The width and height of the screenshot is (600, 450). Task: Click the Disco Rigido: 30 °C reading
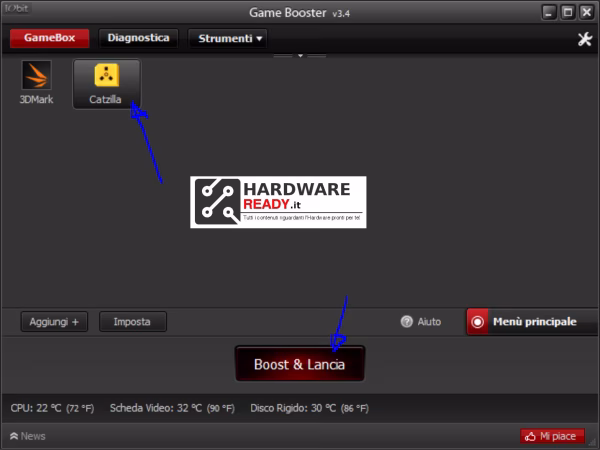[x=310, y=408]
